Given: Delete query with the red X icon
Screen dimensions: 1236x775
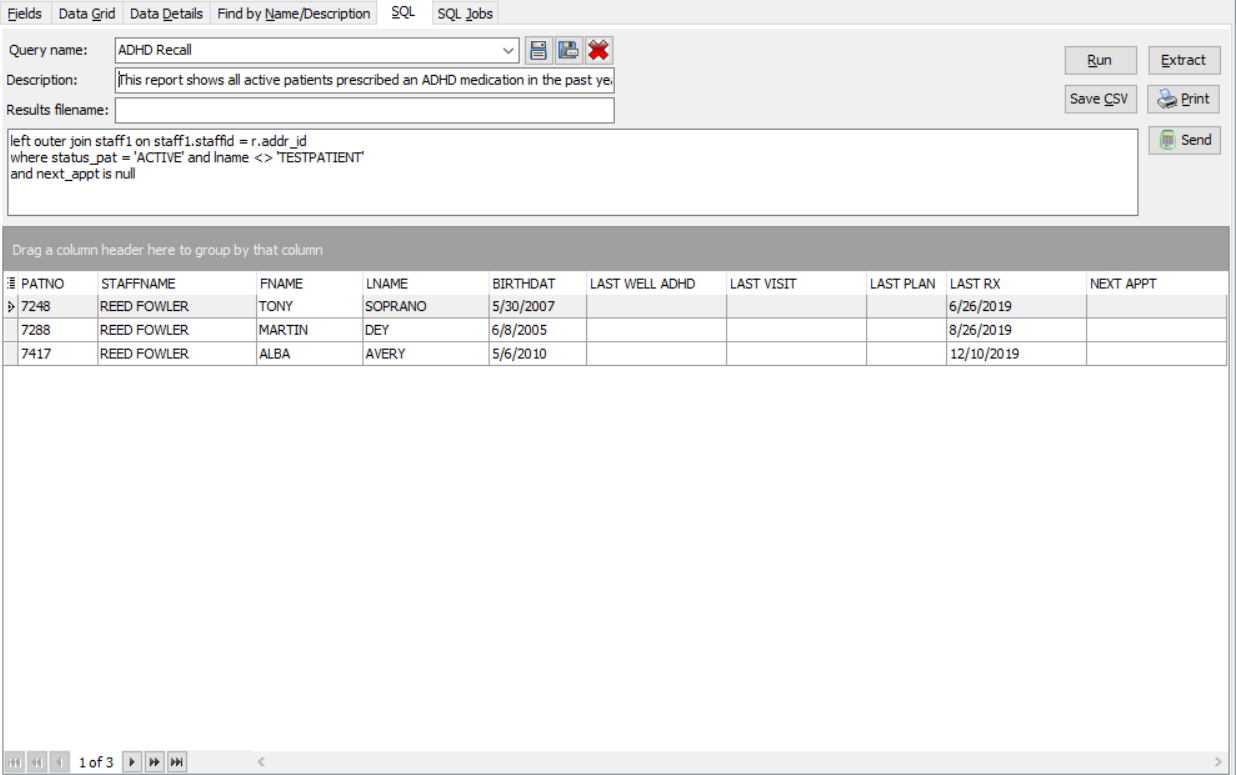Looking at the screenshot, I should (x=599, y=50).
